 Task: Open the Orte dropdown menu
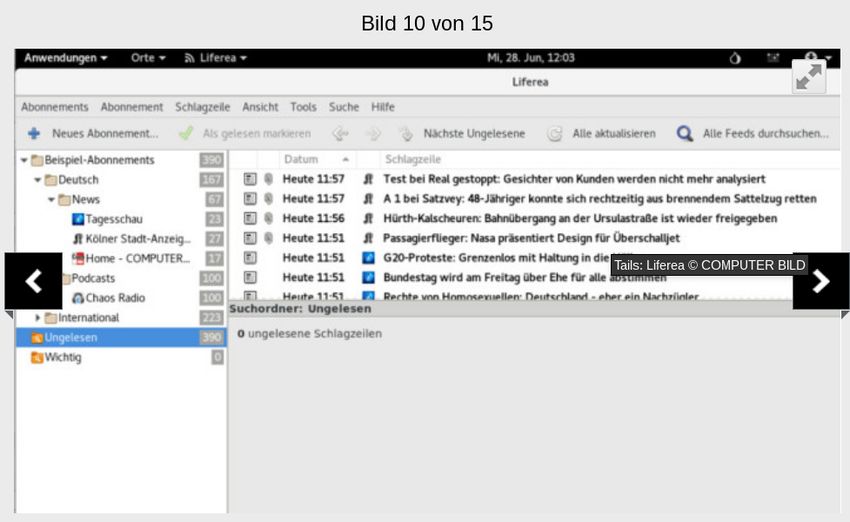[x=148, y=58]
